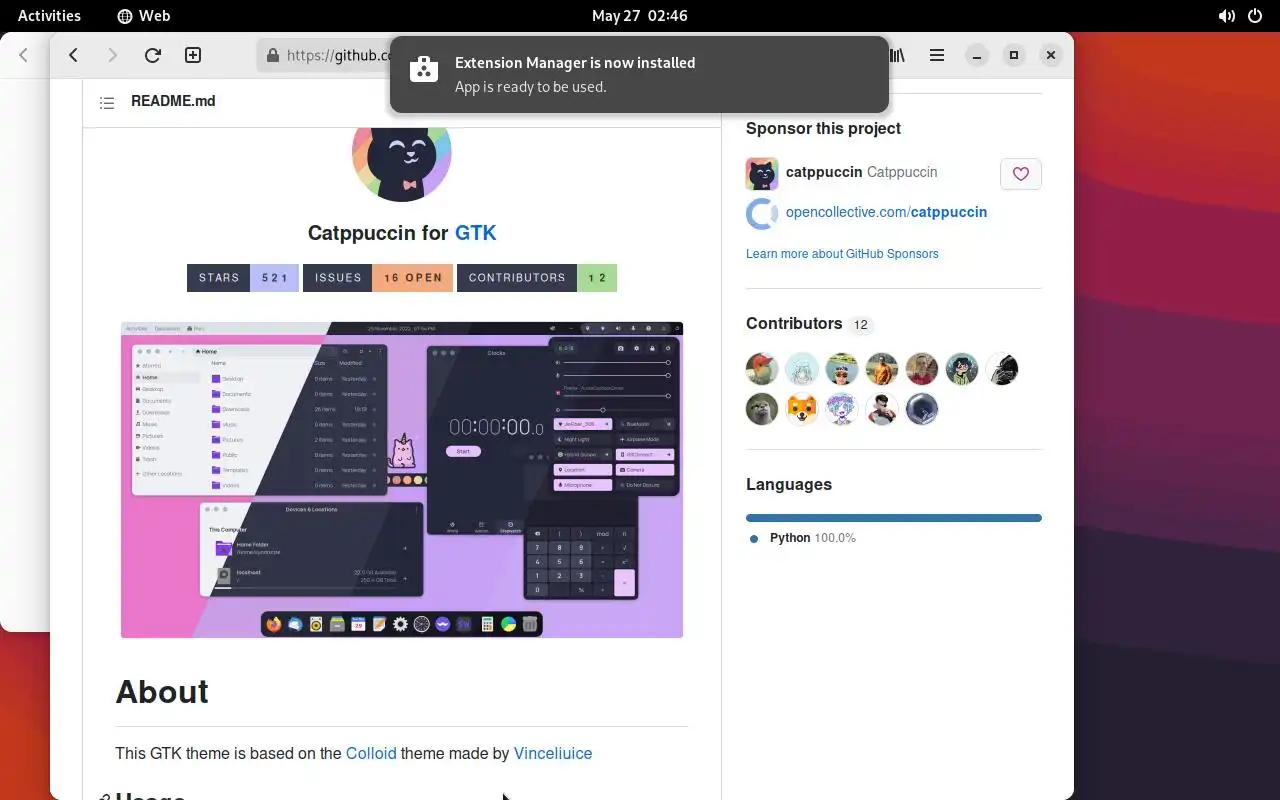Open pale teal sketch contributor avatar

802,369
